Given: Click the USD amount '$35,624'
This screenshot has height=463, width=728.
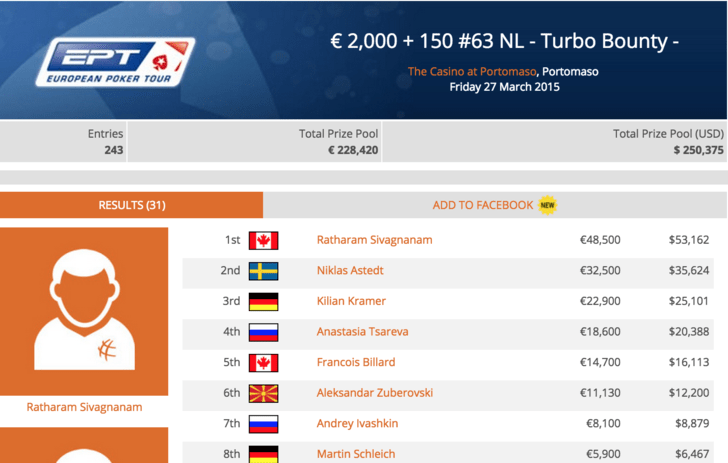Looking at the screenshot, I should [689, 271].
